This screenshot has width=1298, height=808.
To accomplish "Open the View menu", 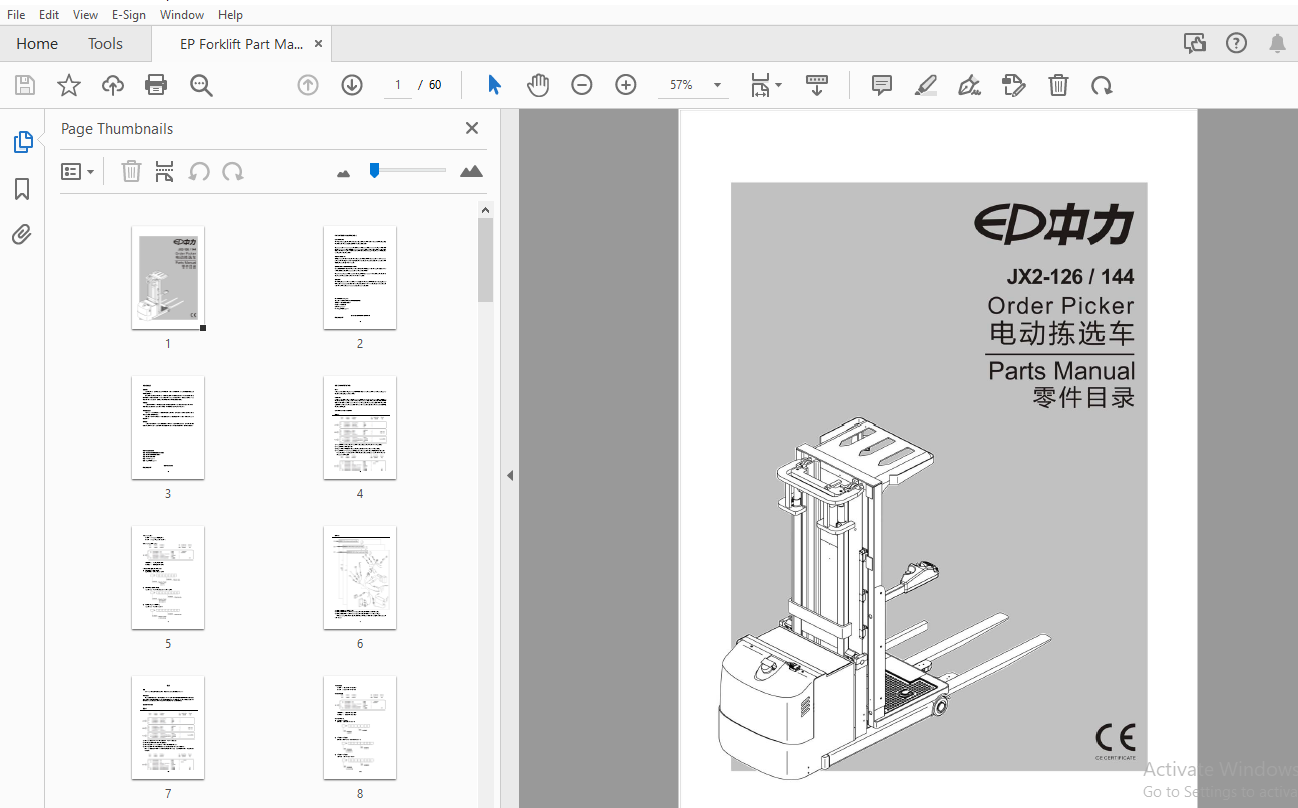I will pyautogui.click(x=86, y=15).
